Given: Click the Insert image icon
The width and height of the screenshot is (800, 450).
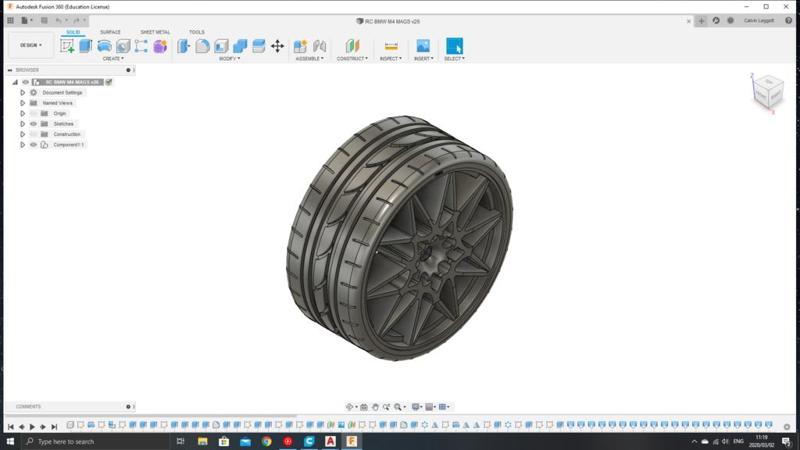Looking at the screenshot, I should click(x=423, y=46).
